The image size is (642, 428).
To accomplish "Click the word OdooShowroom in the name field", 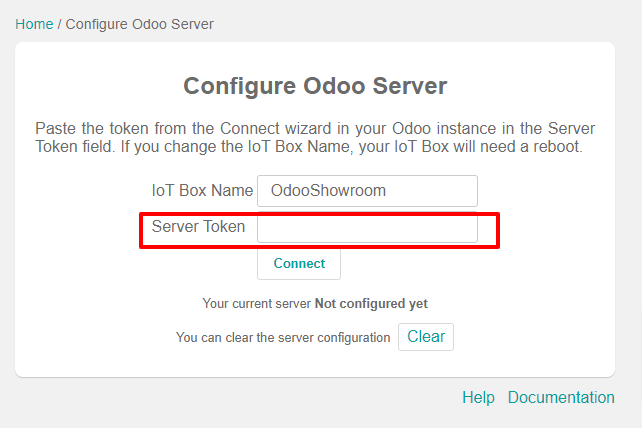I will (328, 190).
